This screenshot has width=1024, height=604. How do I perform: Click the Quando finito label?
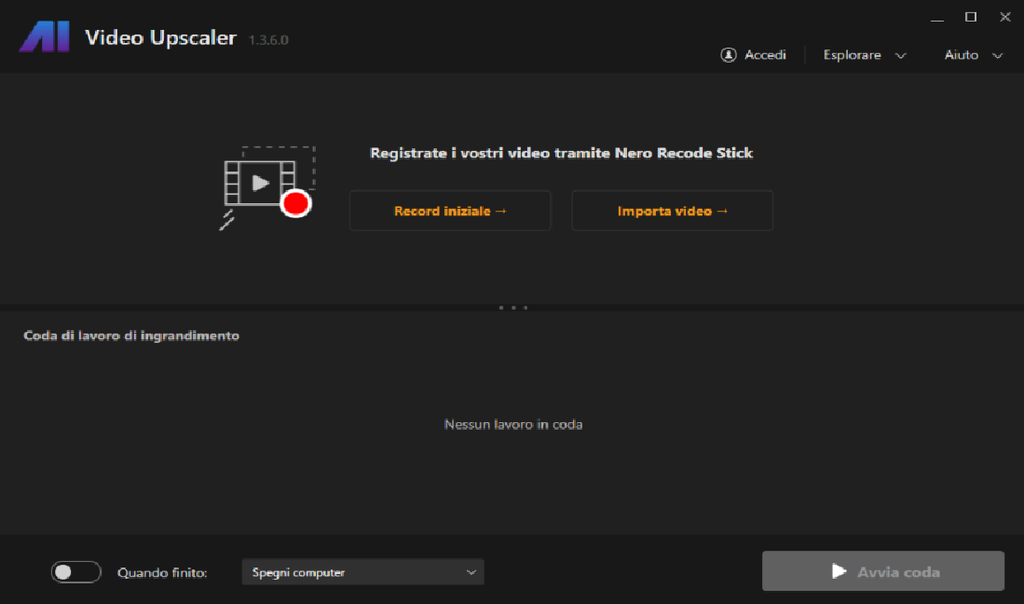(x=162, y=573)
